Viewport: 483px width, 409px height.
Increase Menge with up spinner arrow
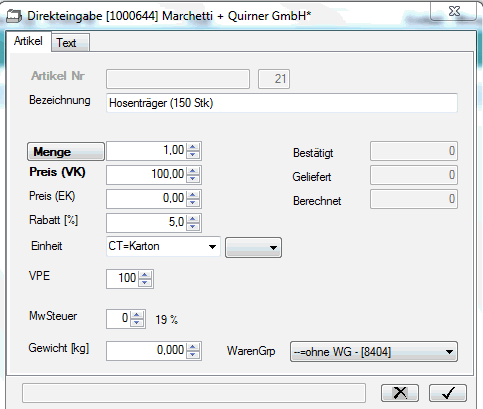point(193,147)
